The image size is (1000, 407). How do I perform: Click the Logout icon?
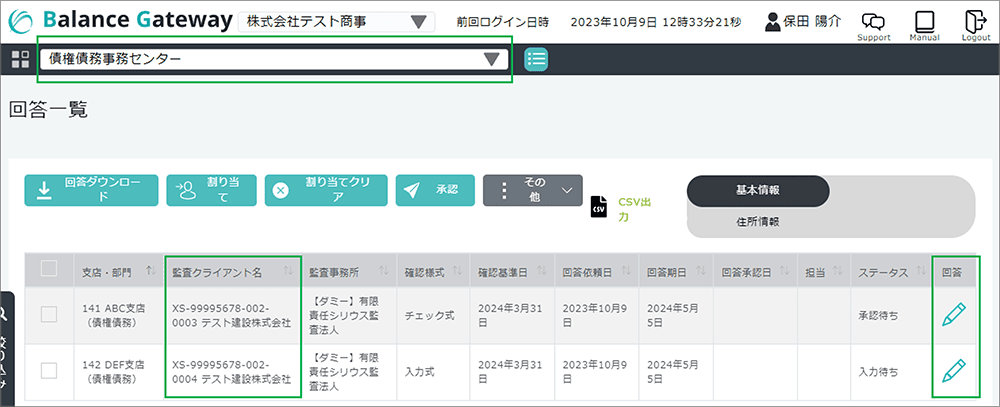(975, 23)
